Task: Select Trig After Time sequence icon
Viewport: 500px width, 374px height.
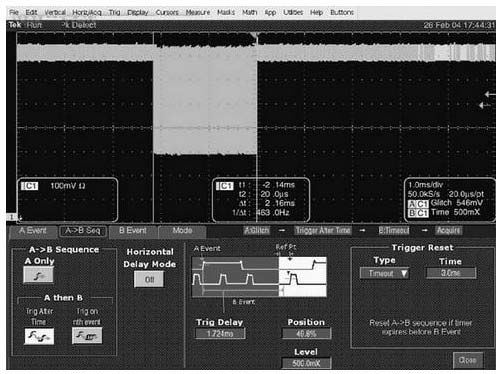Action: (39, 336)
